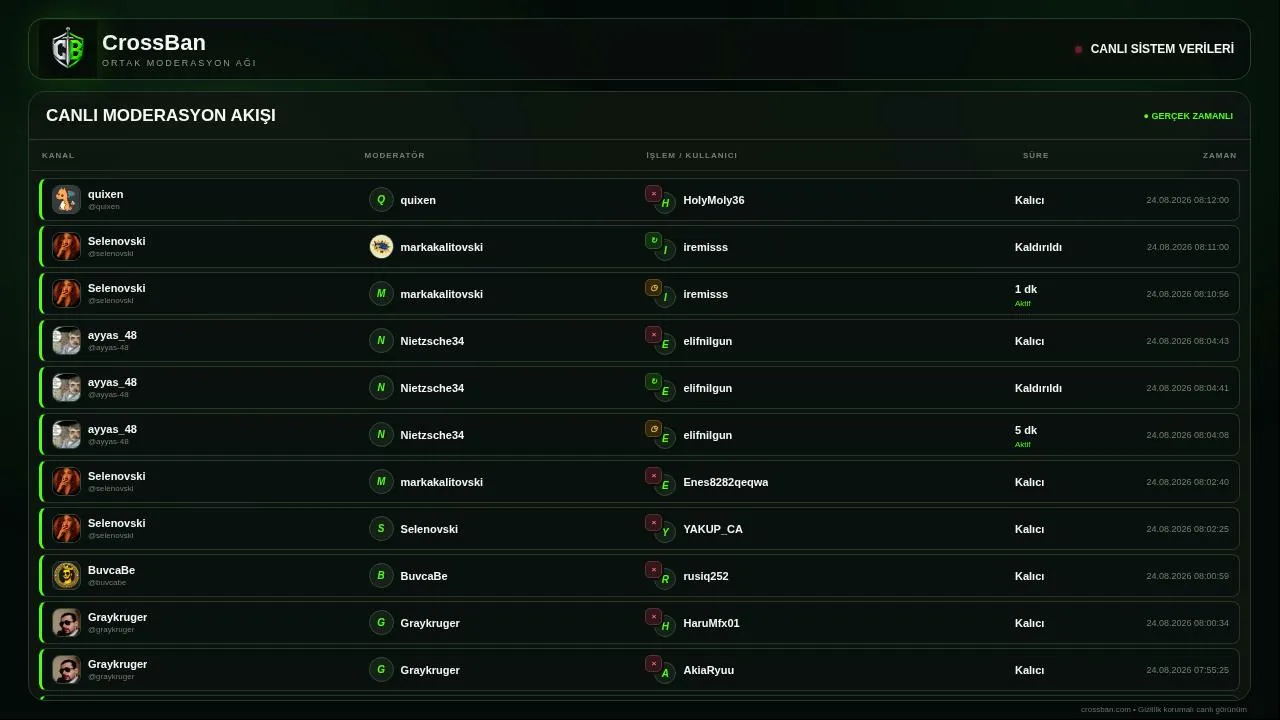Click the red ban icon beside YAKUP_CA

tap(653, 523)
